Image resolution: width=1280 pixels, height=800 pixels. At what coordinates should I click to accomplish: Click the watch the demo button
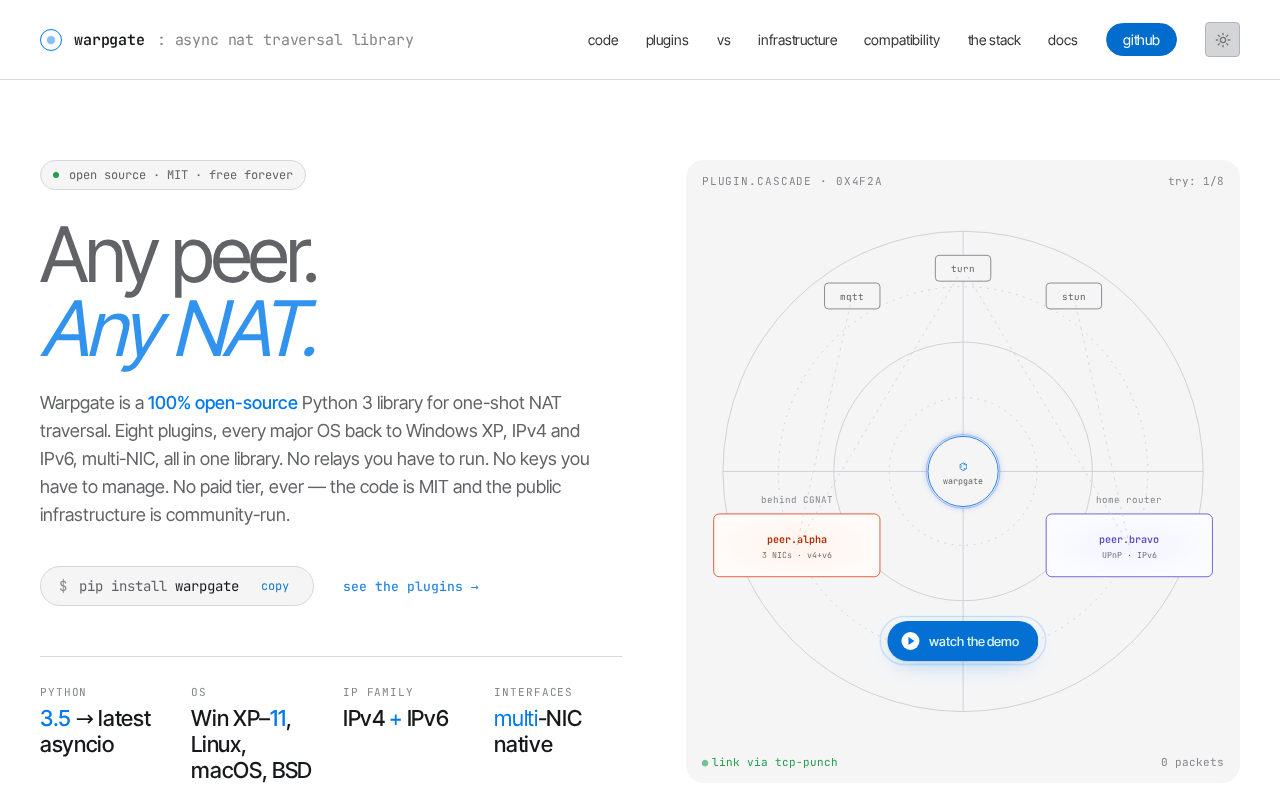click(x=963, y=641)
